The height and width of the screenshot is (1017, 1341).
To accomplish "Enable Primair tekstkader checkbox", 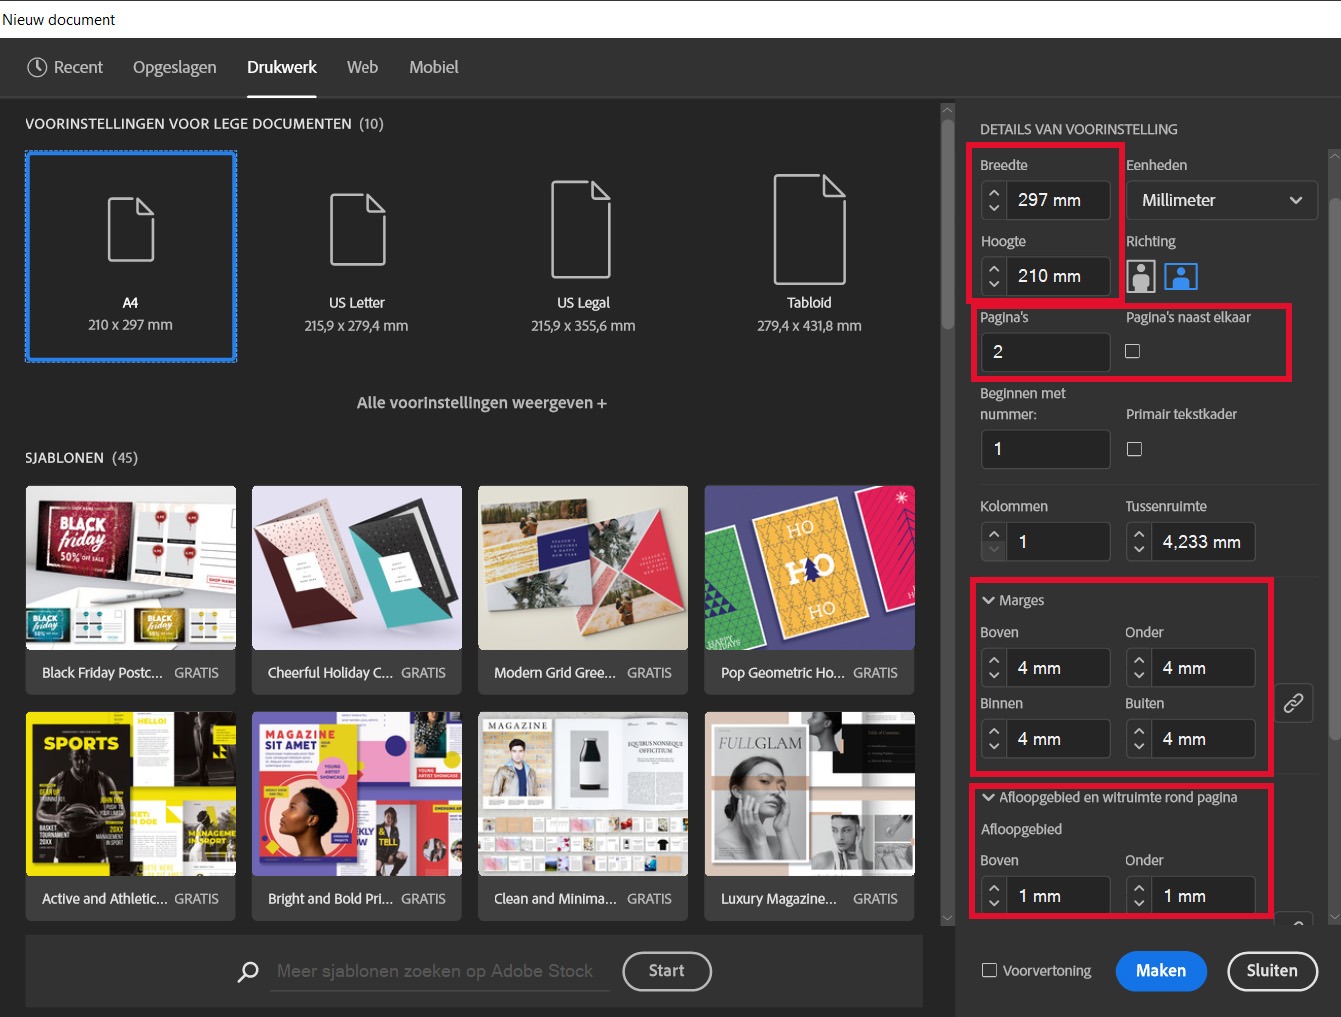I will [1134, 449].
